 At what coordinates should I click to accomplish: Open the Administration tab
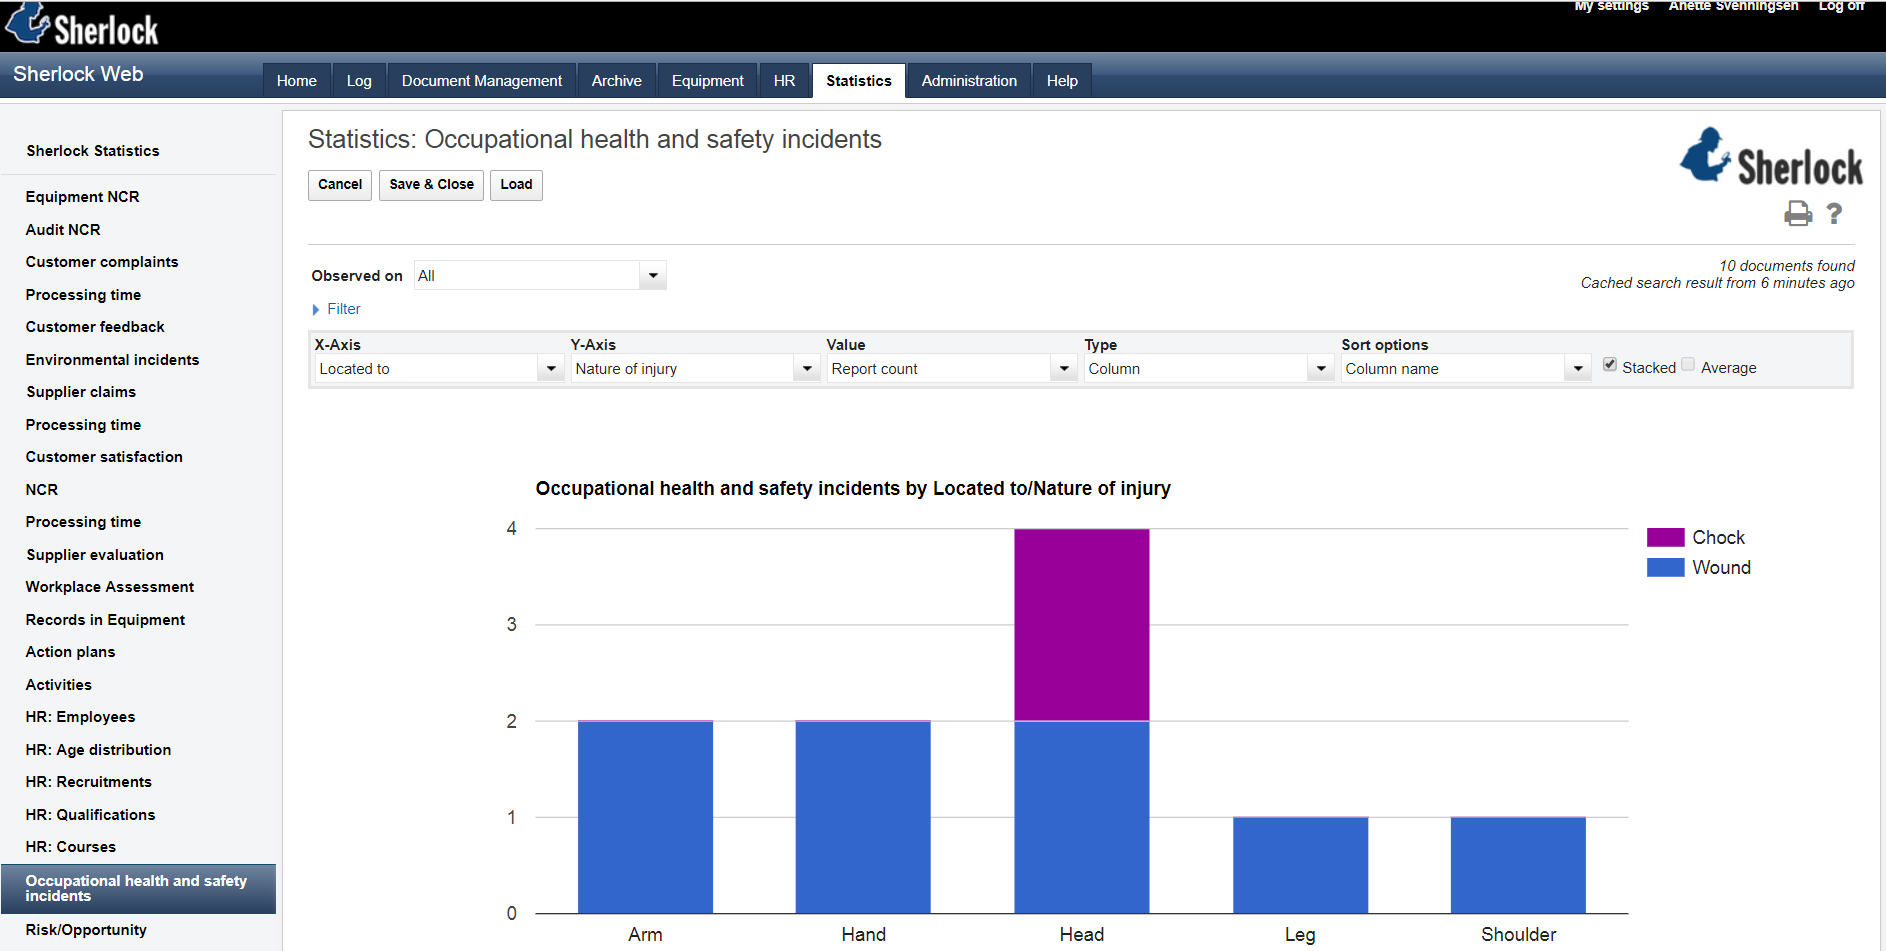[969, 81]
